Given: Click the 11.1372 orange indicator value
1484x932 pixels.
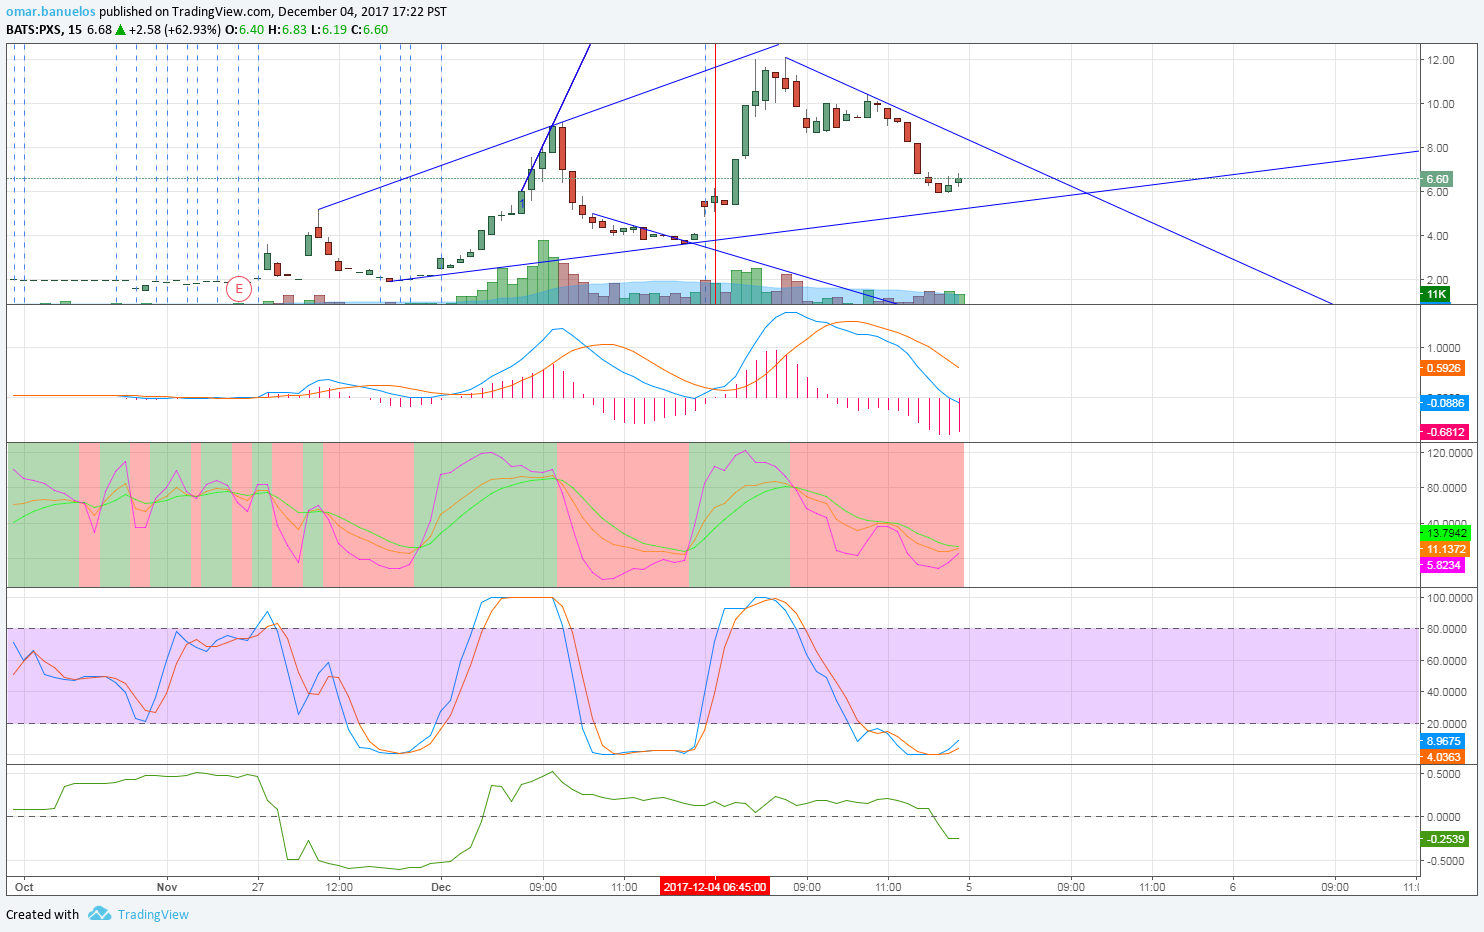Looking at the screenshot, I should 1445,549.
